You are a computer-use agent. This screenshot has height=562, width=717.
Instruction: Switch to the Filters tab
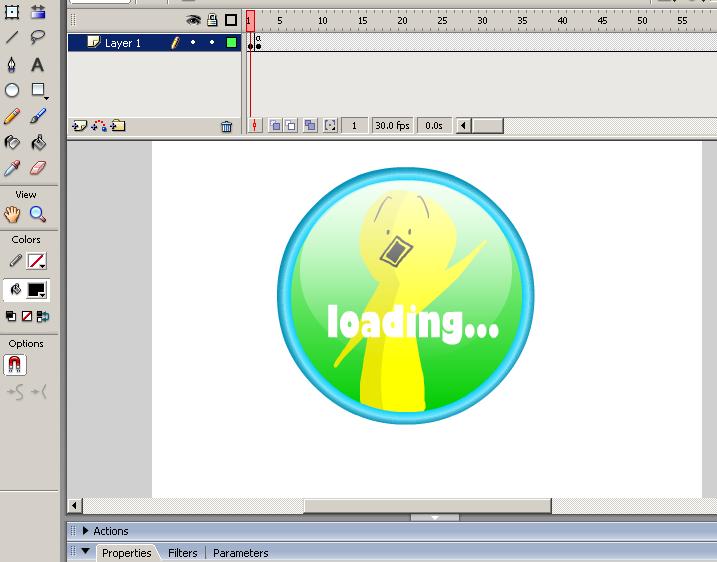tap(182, 553)
